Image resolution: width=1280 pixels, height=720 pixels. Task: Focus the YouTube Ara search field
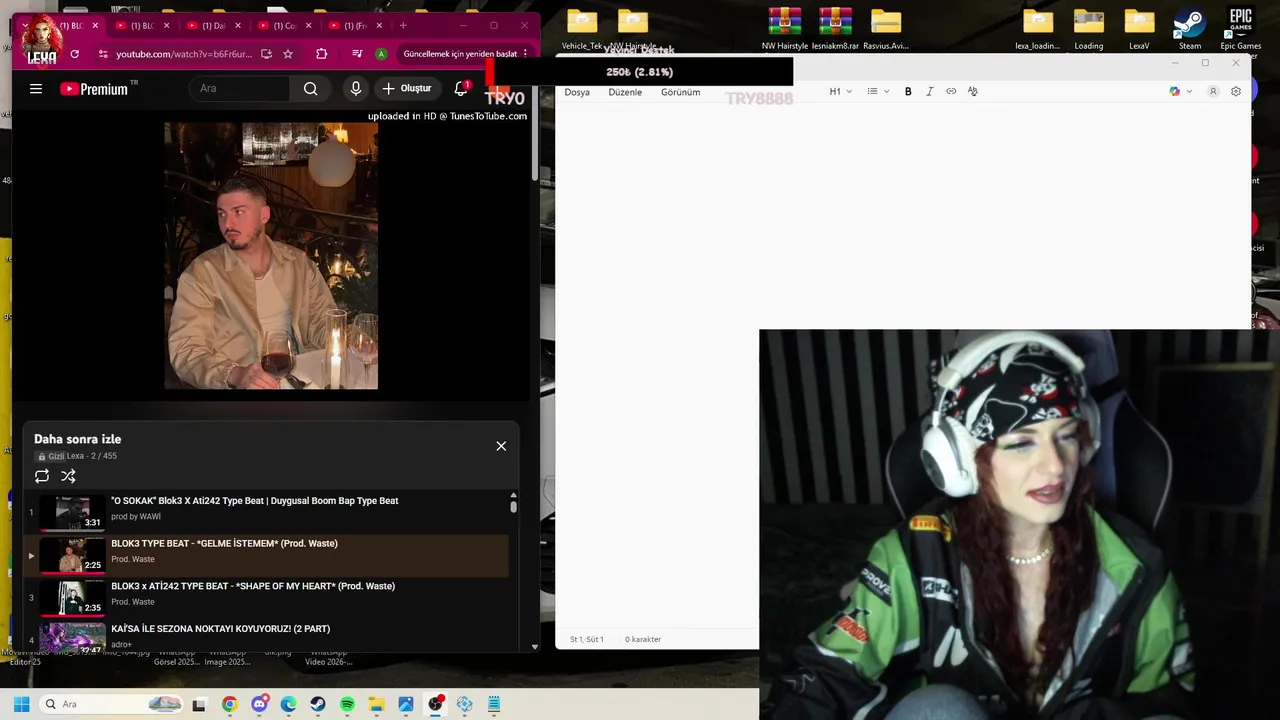(x=240, y=89)
